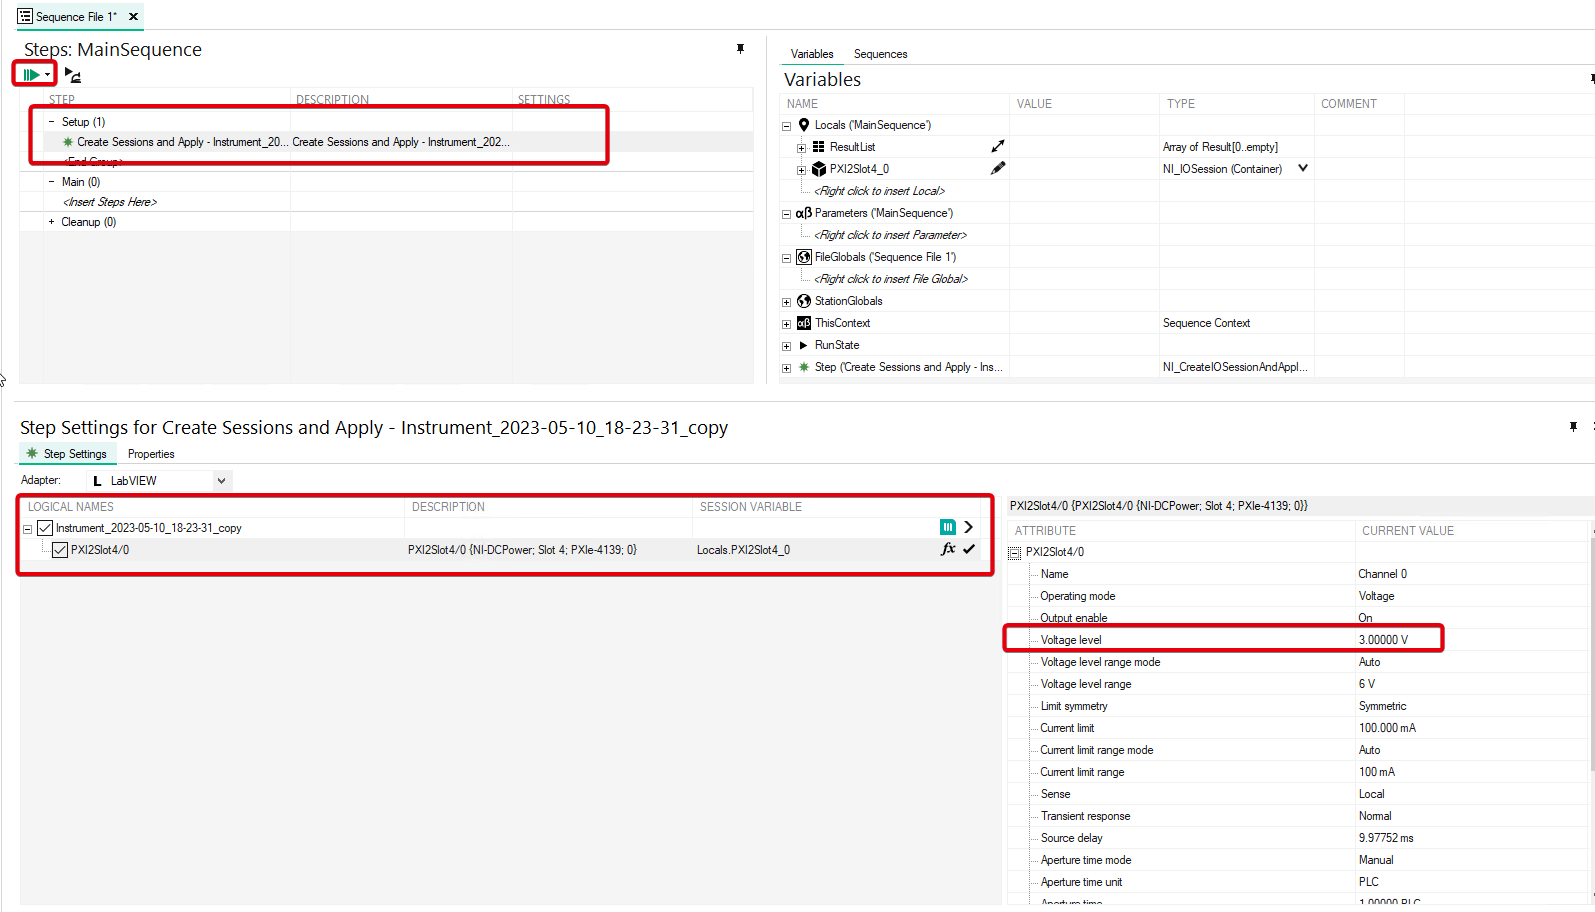Uncheck the PXI2Slot4/0 checkbox
The width and height of the screenshot is (1595, 912).
pyautogui.click(x=60, y=550)
